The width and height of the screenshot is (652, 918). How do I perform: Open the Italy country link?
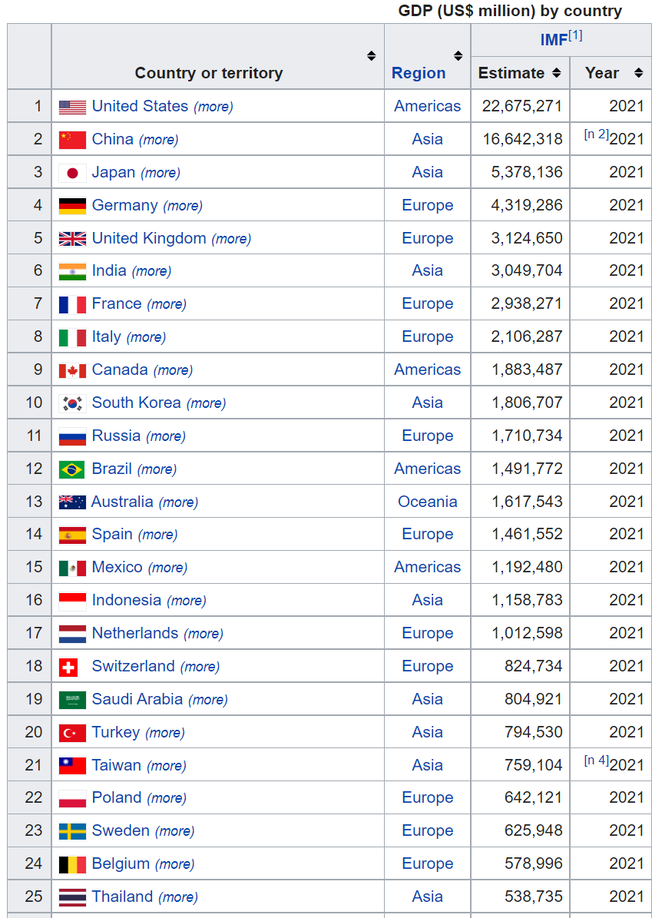point(107,337)
